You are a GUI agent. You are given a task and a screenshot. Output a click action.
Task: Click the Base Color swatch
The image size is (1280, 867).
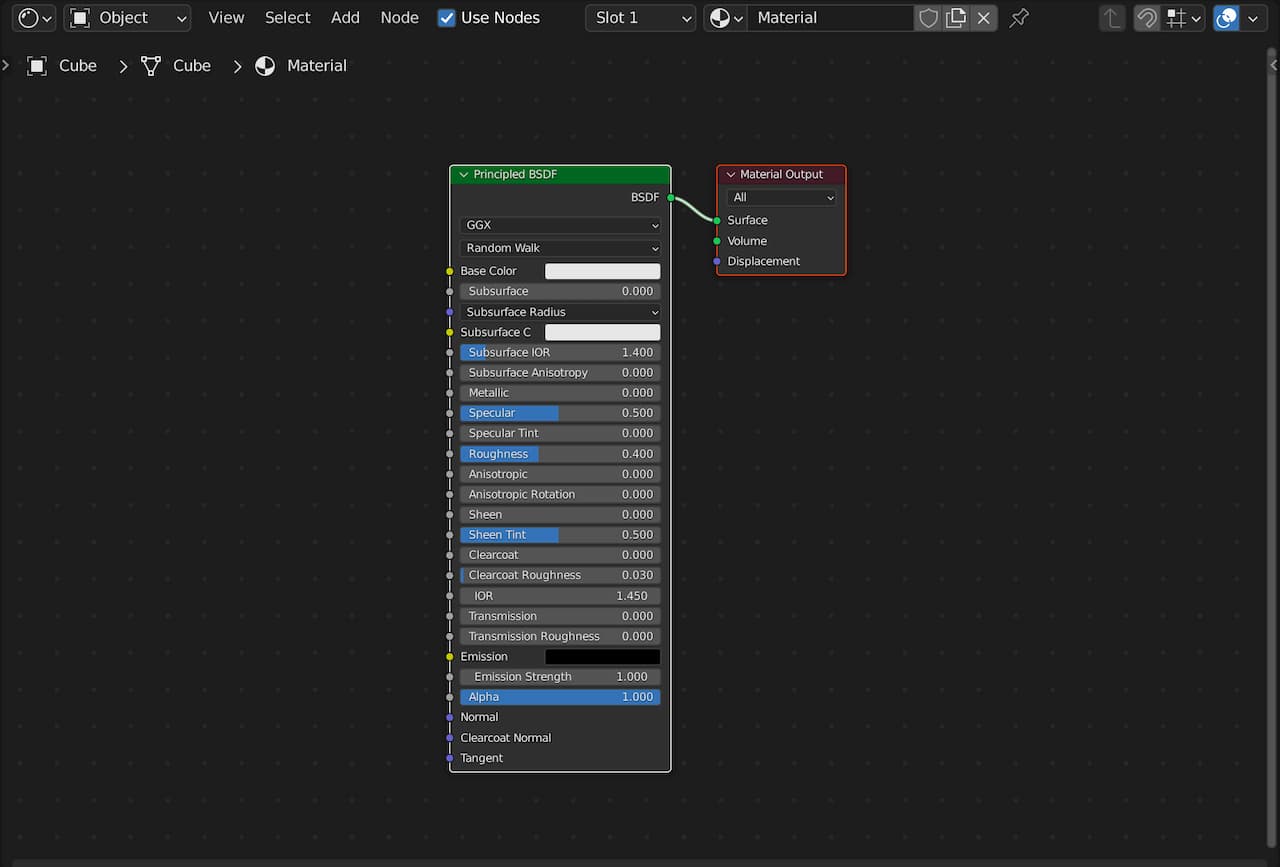click(602, 271)
